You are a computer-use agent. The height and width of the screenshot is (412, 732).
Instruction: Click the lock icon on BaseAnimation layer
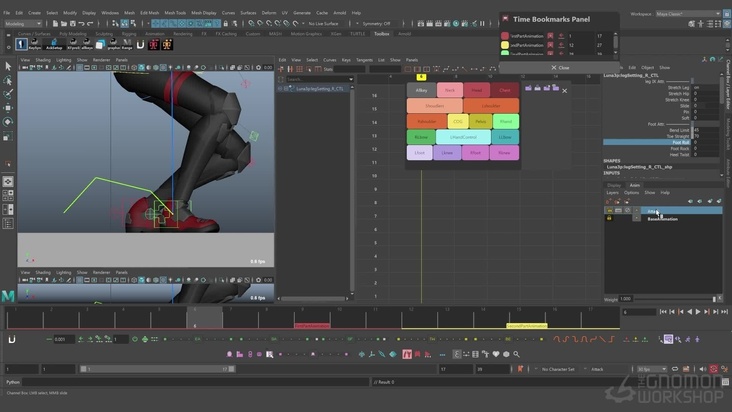coord(609,218)
